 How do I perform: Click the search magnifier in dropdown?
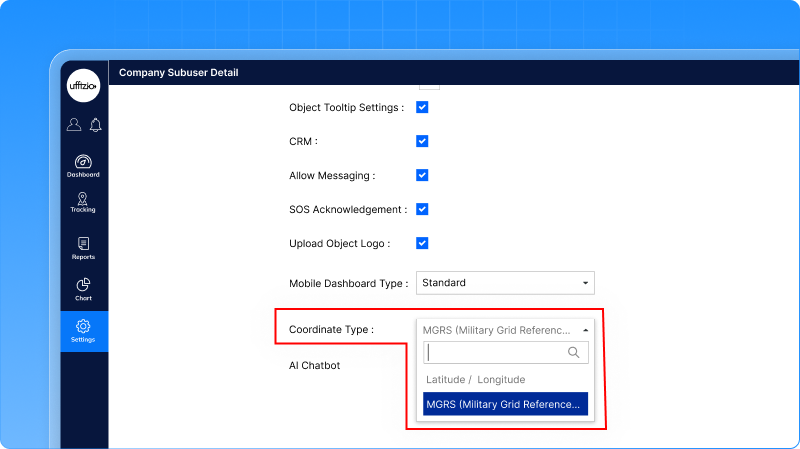click(573, 352)
